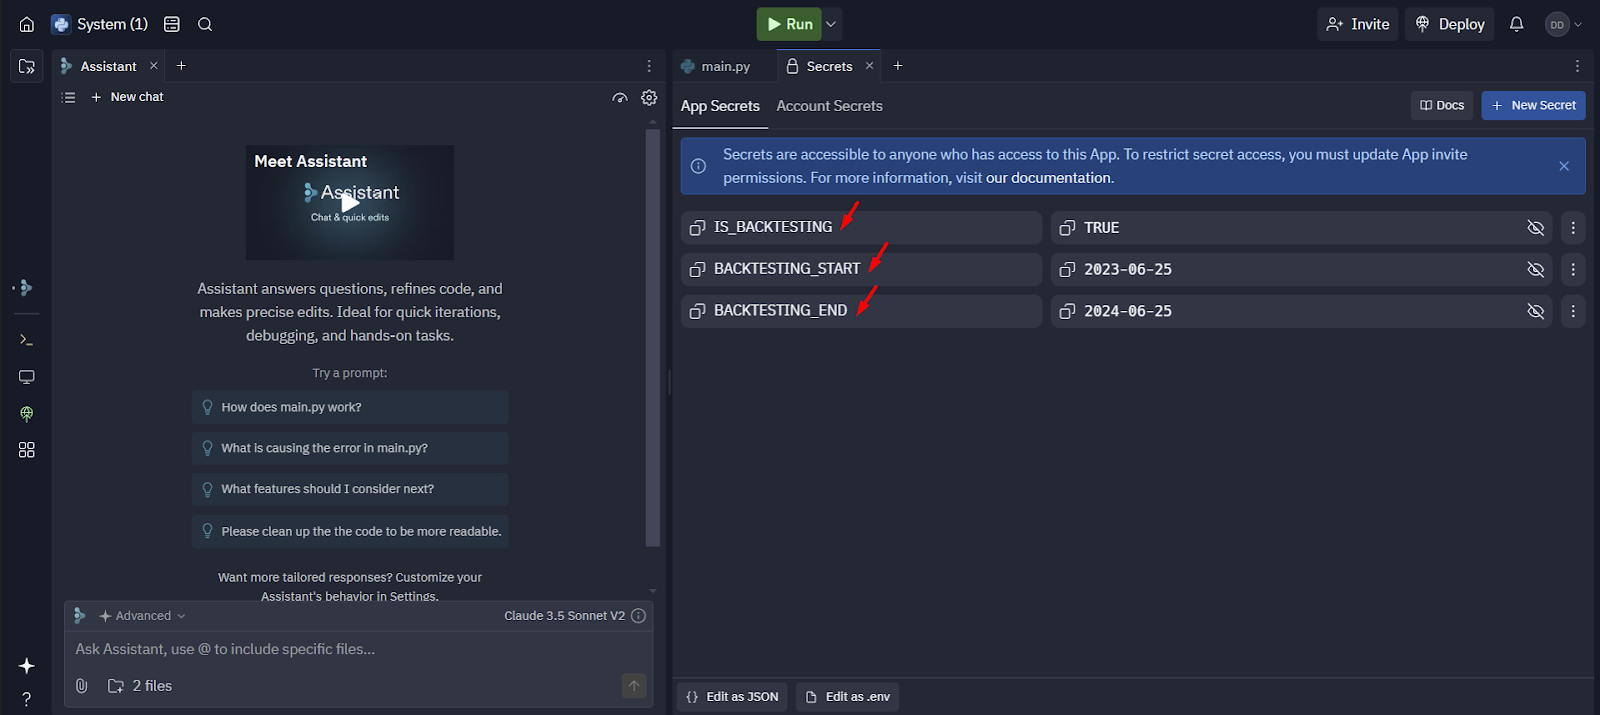Open the System (1) project menu
This screenshot has width=1600, height=715.
click(100, 24)
